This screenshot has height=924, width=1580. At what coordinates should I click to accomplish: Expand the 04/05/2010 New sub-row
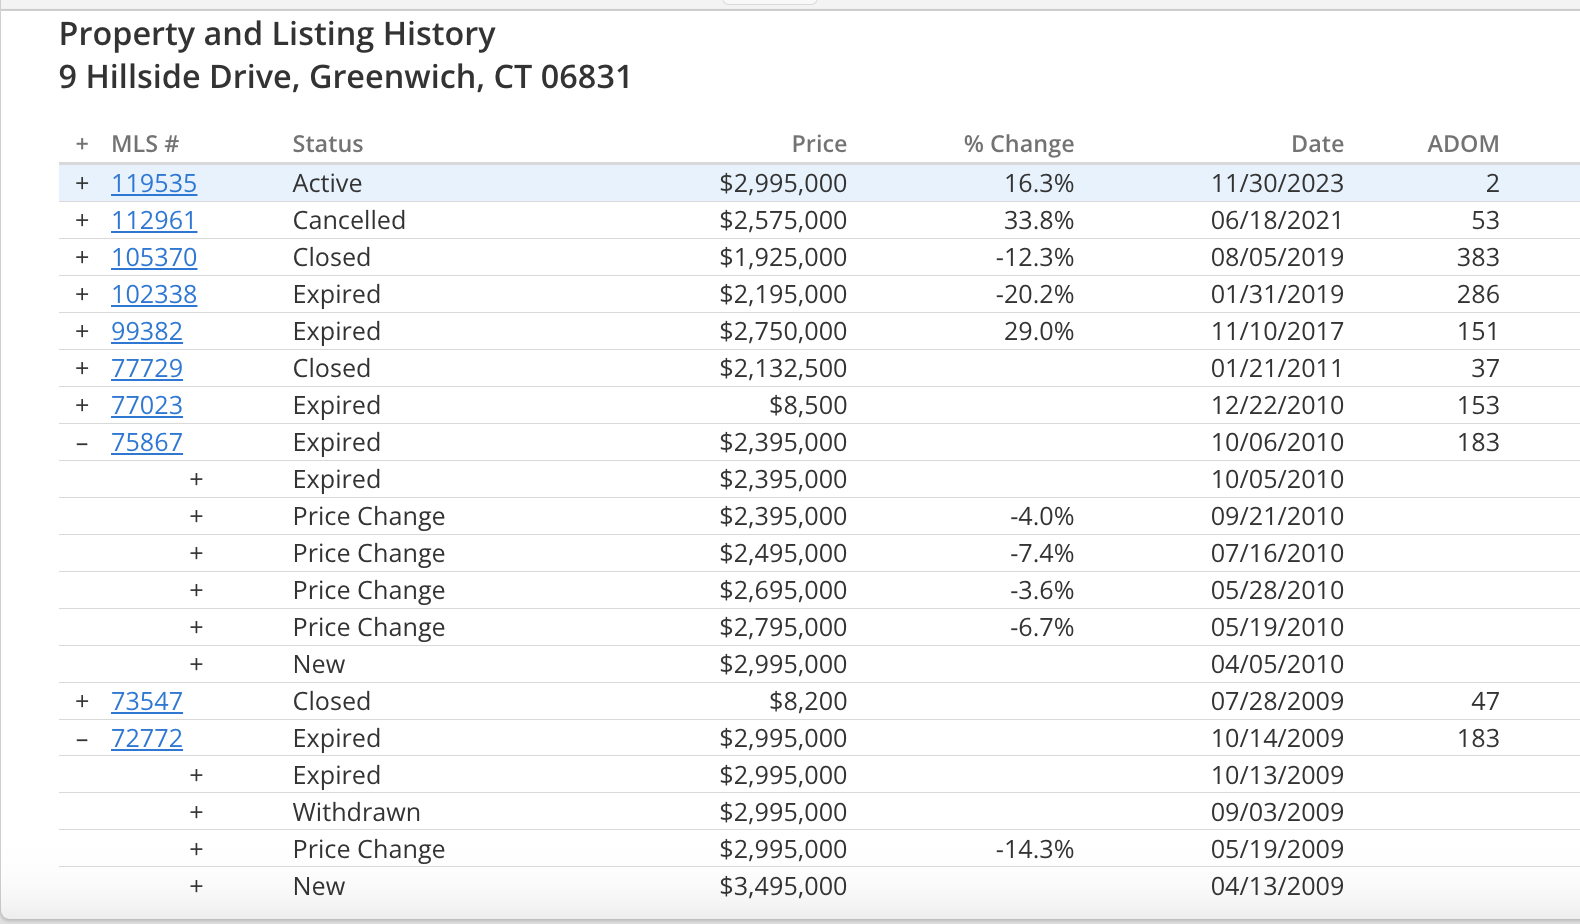pos(196,664)
